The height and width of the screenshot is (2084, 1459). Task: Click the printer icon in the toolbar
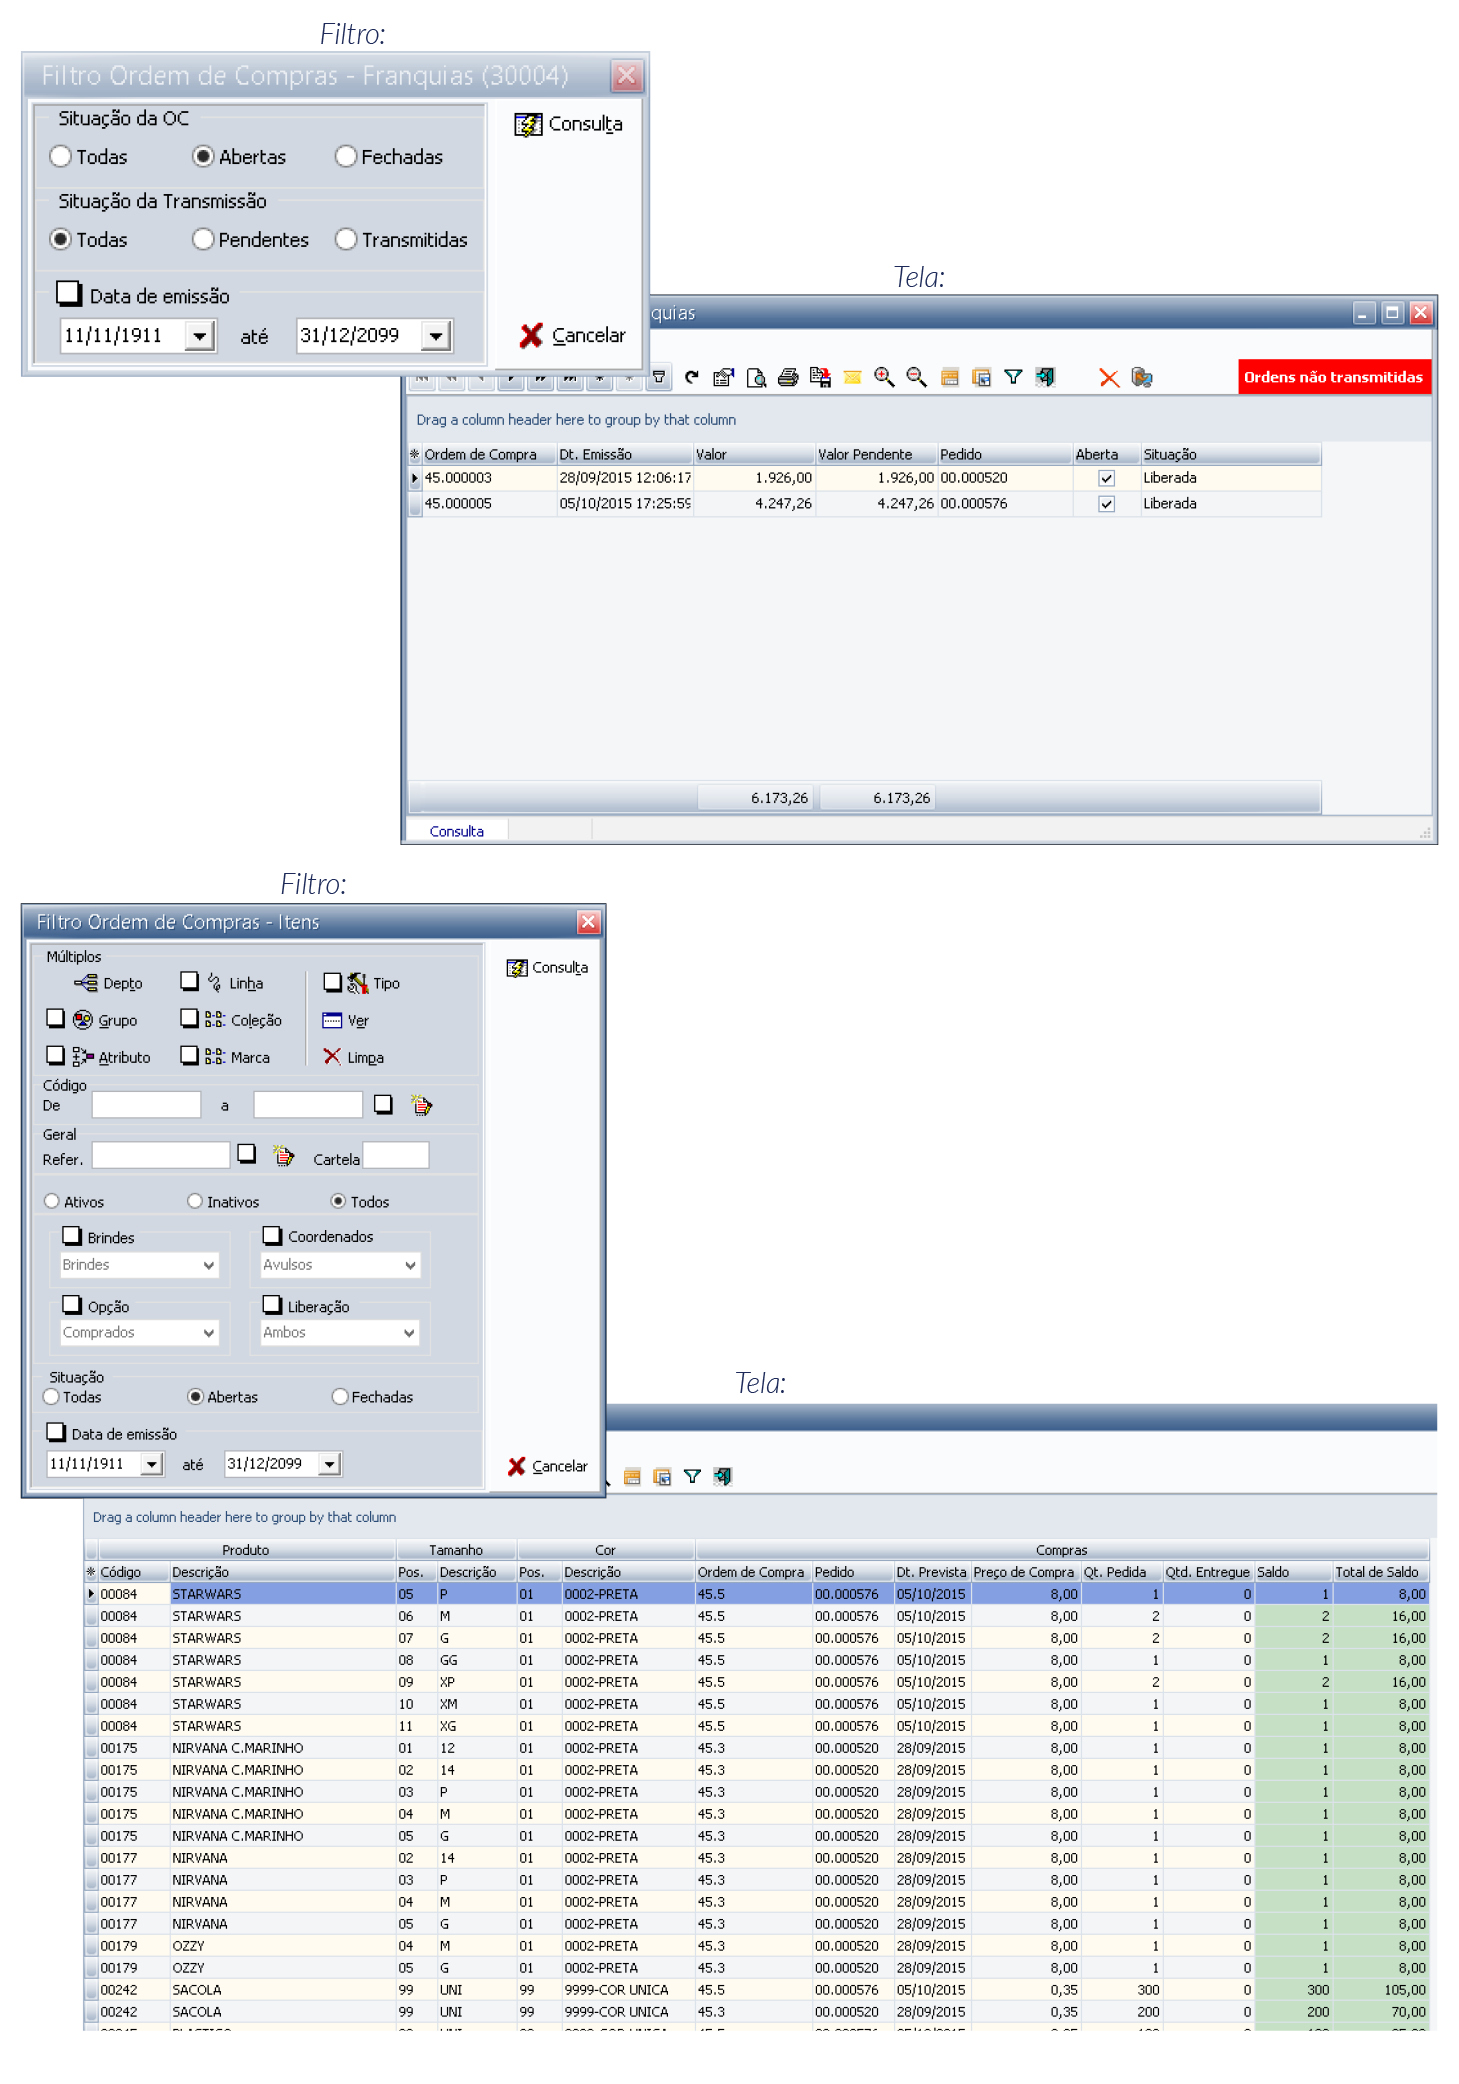point(787,377)
